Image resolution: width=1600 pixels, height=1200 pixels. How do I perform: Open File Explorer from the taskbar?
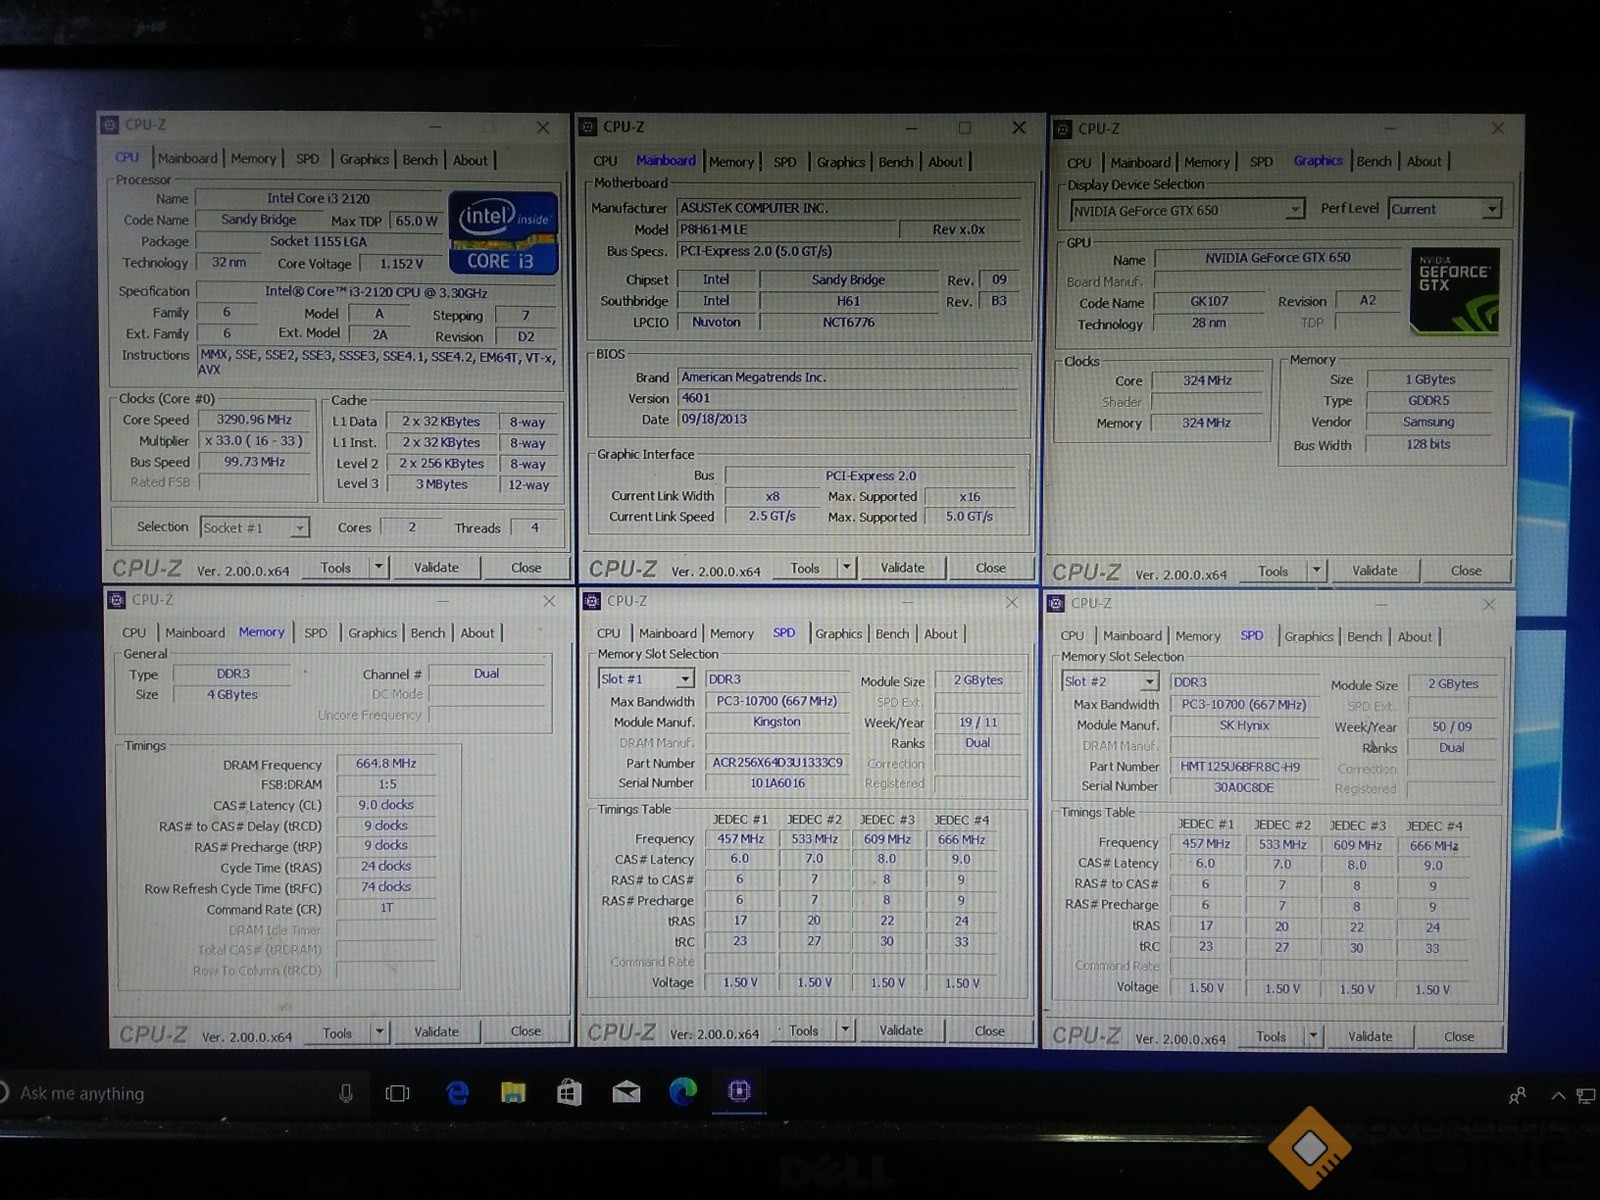coord(513,1092)
